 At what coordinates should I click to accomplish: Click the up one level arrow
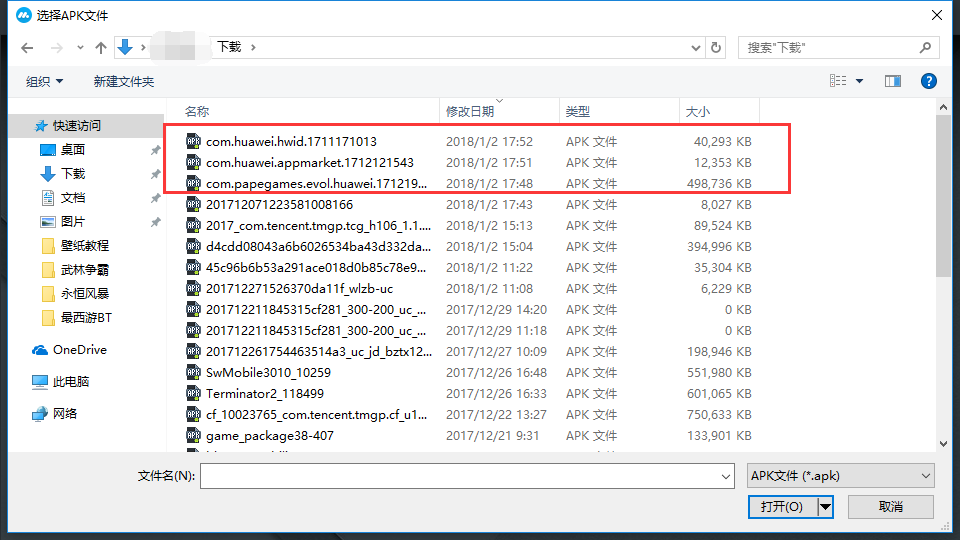(x=101, y=48)
